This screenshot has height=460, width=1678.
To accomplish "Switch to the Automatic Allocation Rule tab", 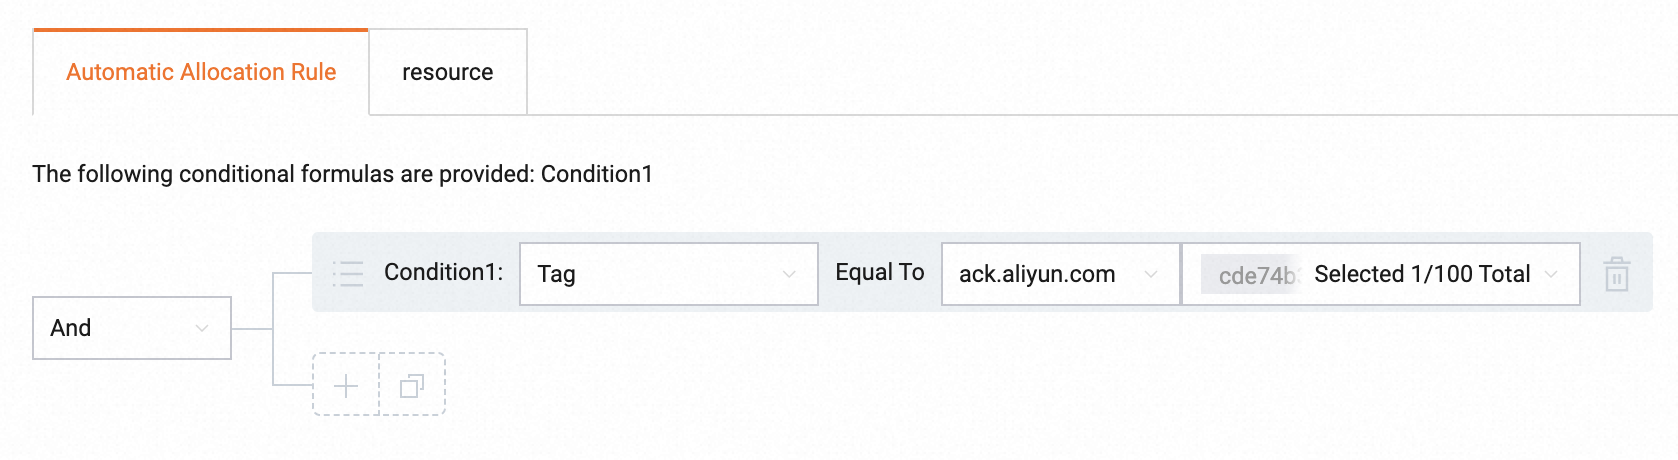I will click(201, 72).
